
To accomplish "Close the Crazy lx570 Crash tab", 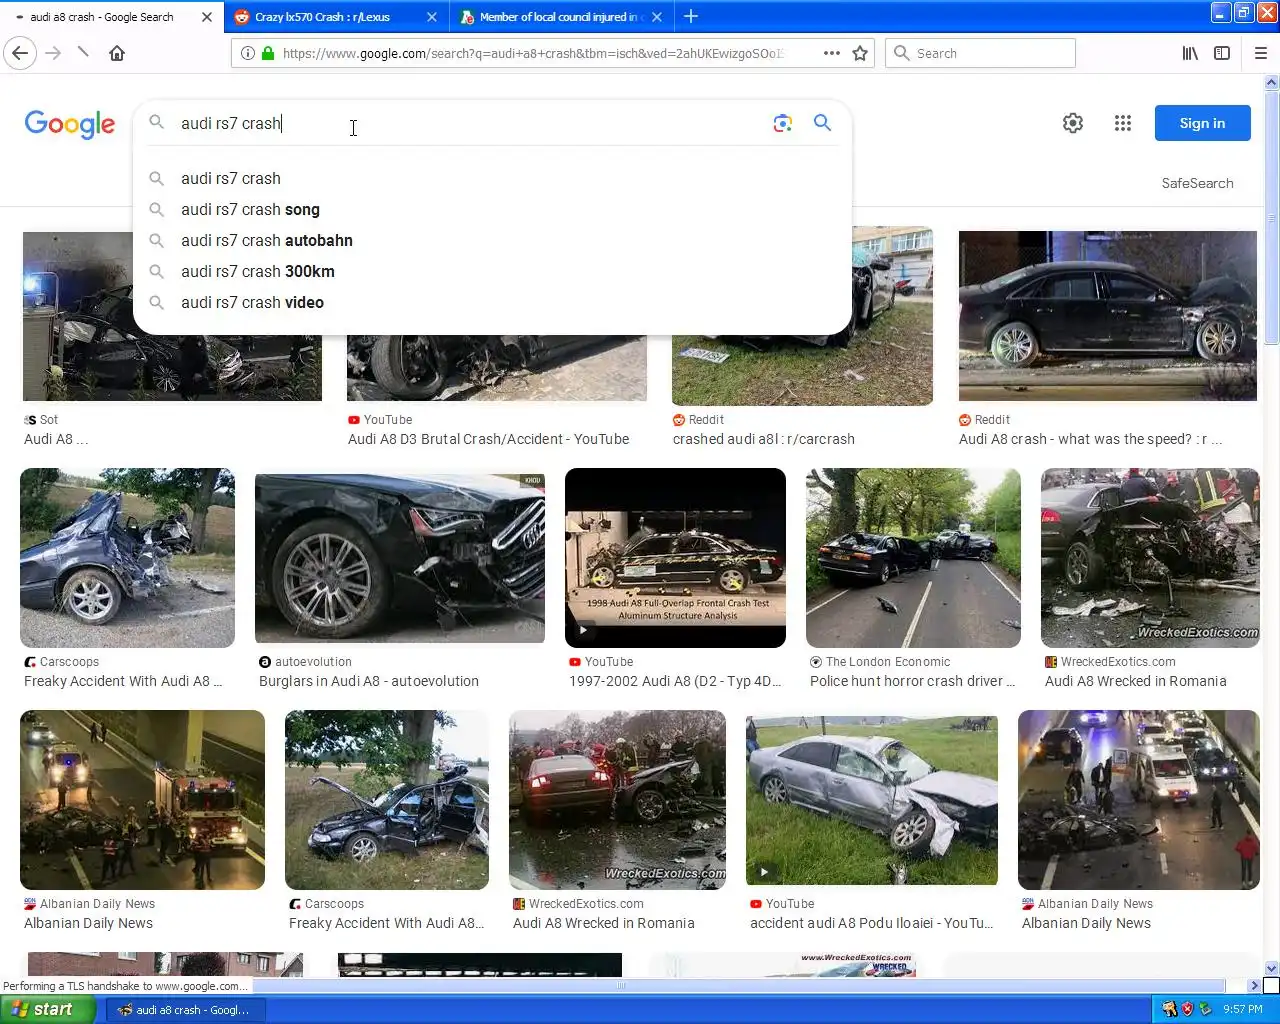I will click(x=432, y=17).
